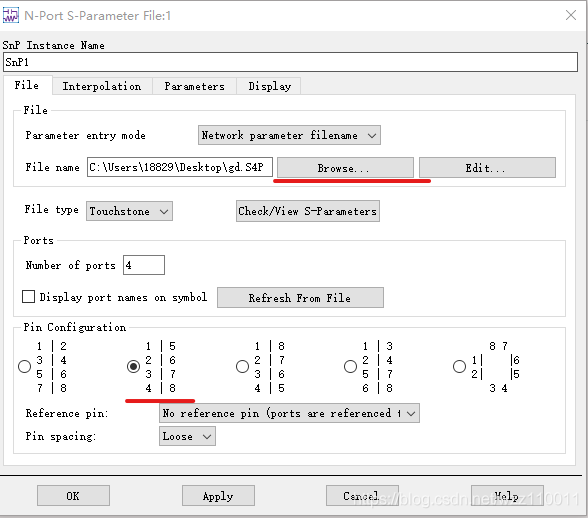Open the Reference pin dropdown
Image resolution: width=588 pixels, height=518 pixels.
(x=289, y=413)
